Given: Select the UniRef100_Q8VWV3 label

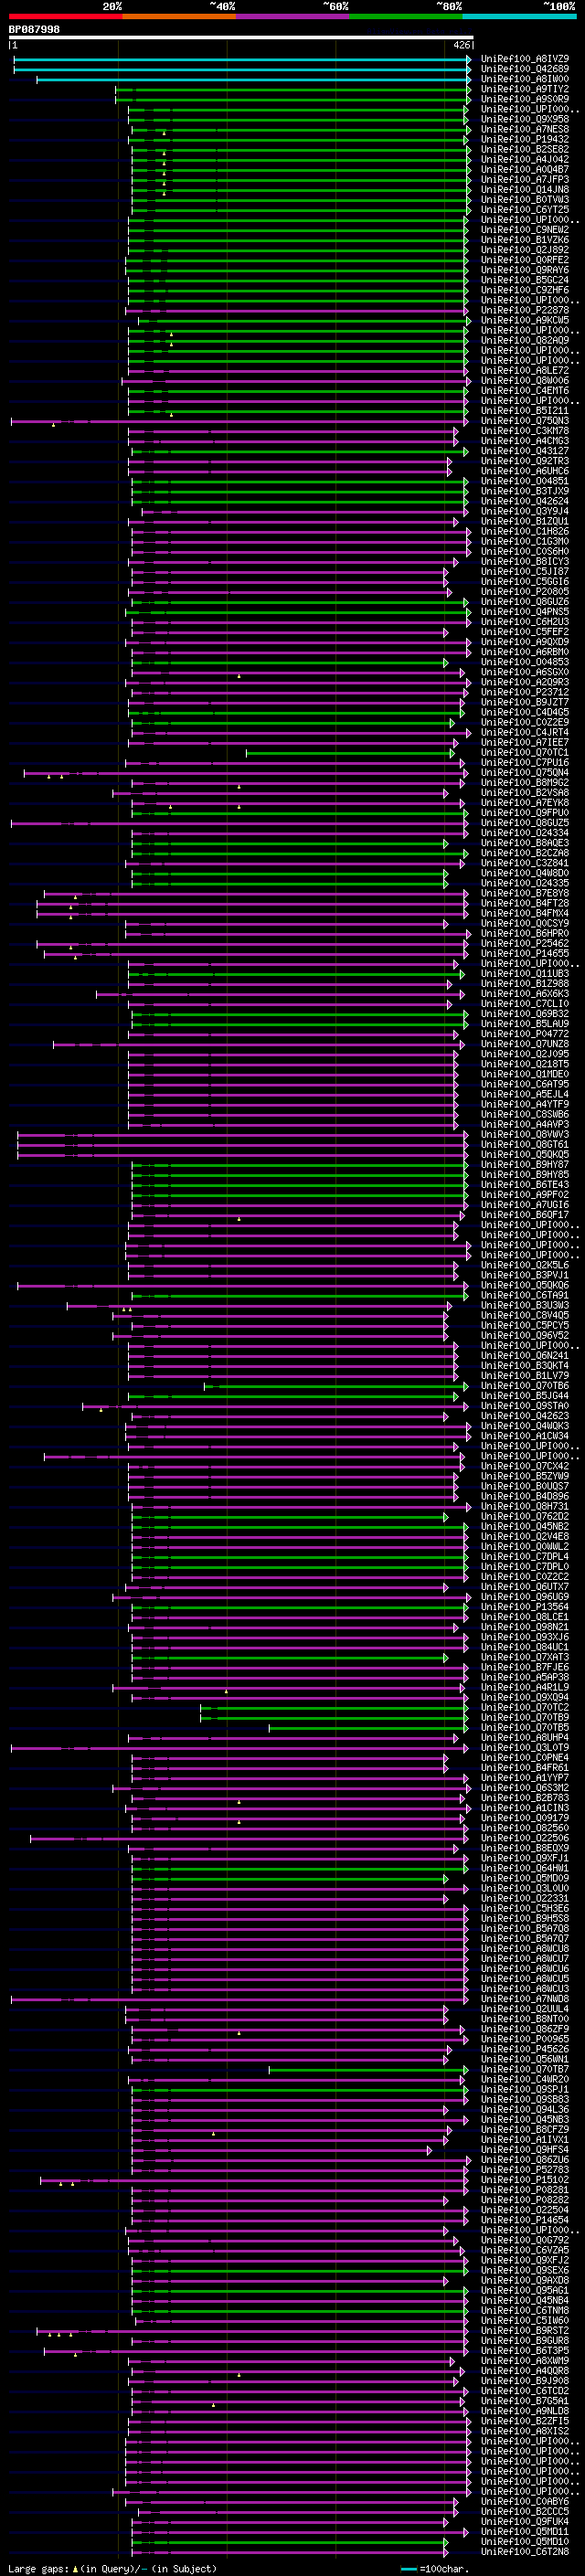Looking at the screenshot, I should (x=525, y=1134).
